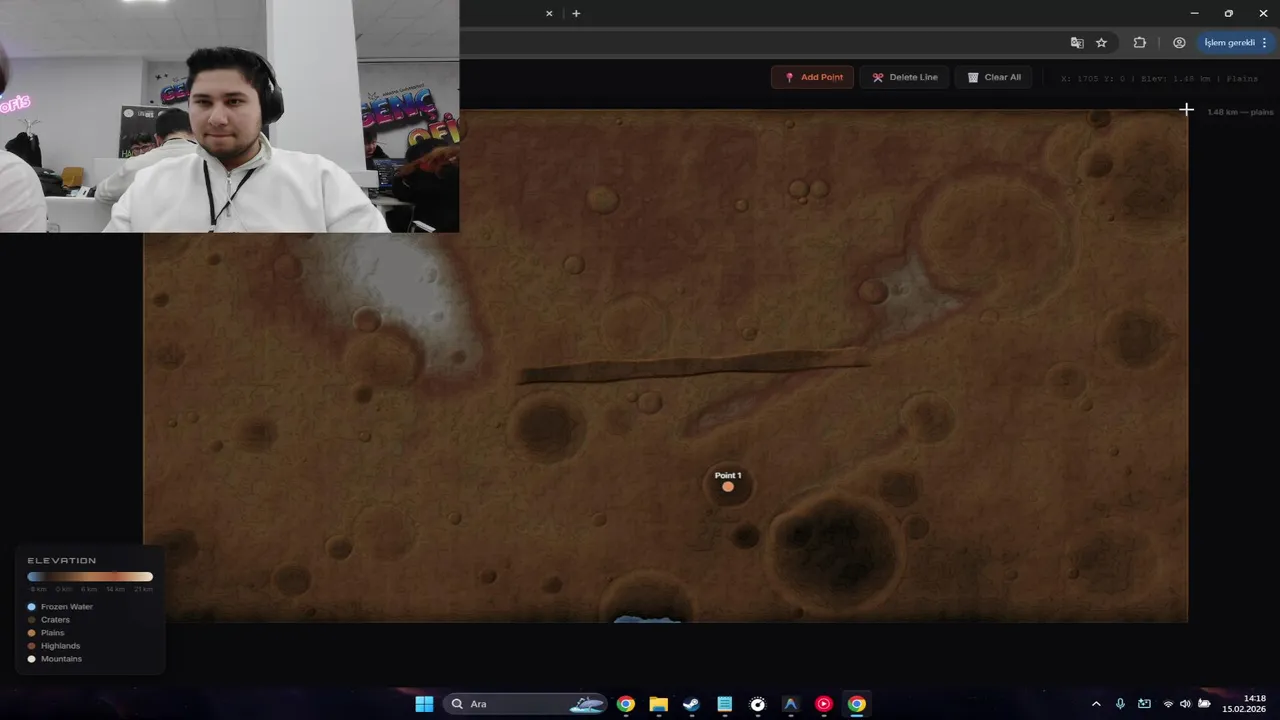Click the Plains legend entry
Viewport: 1280px width, 720px height.
point(45,633)
